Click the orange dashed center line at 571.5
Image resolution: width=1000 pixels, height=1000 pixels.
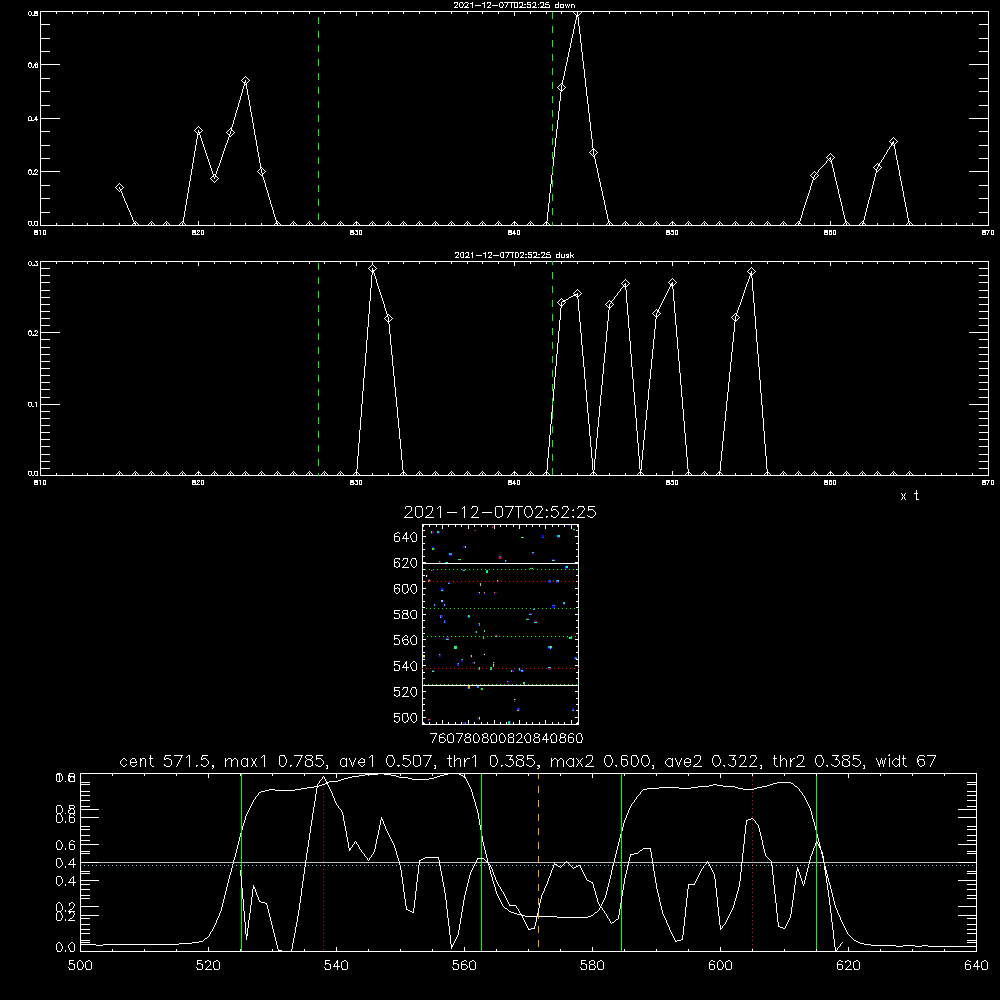(538, 861)
